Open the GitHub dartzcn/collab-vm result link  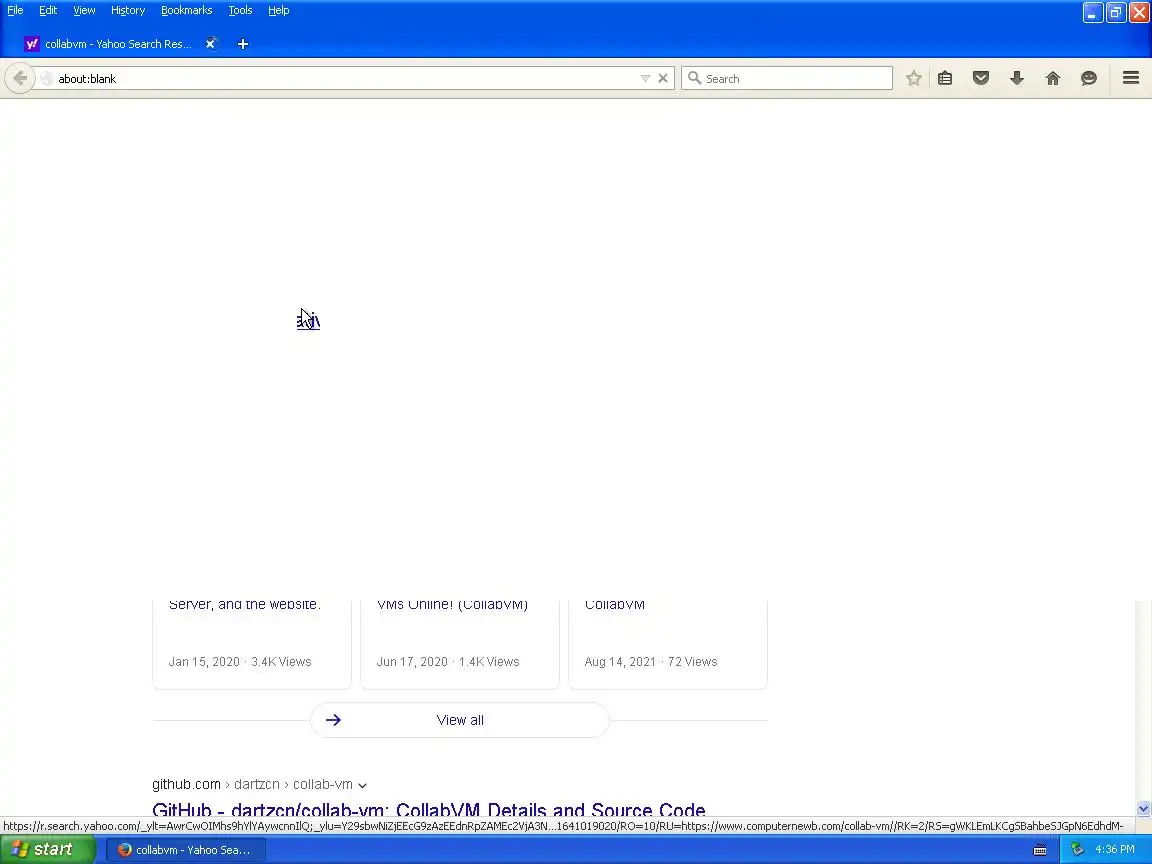click(x=428, y=810)
